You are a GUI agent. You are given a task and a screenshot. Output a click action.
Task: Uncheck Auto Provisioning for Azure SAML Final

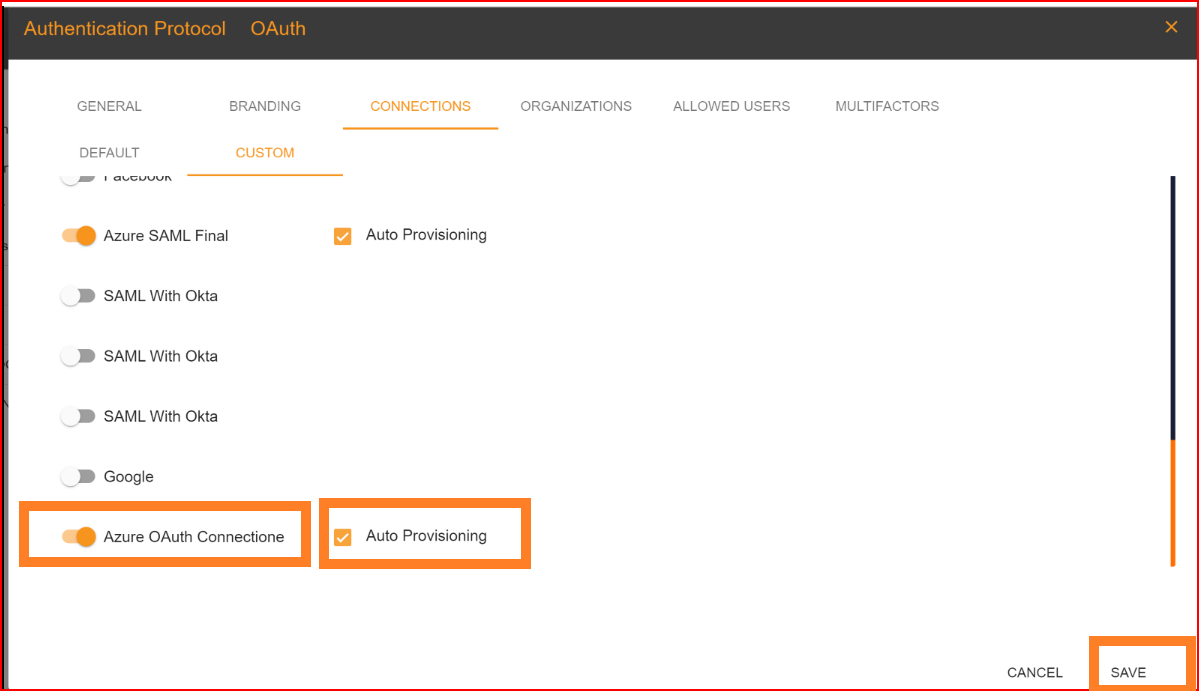coord(343,235)
